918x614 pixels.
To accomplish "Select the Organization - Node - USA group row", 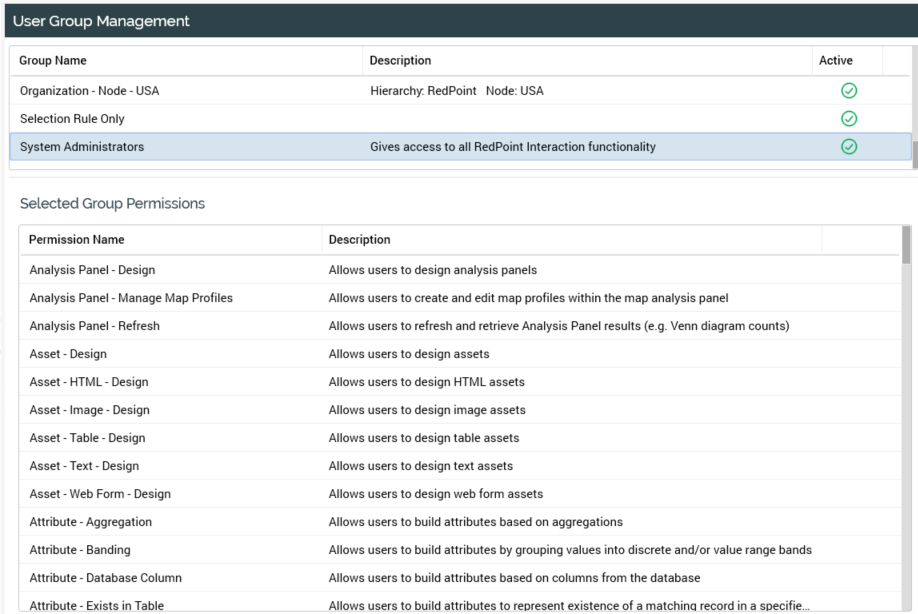I will pyautogui.click(x=90, y=91).
